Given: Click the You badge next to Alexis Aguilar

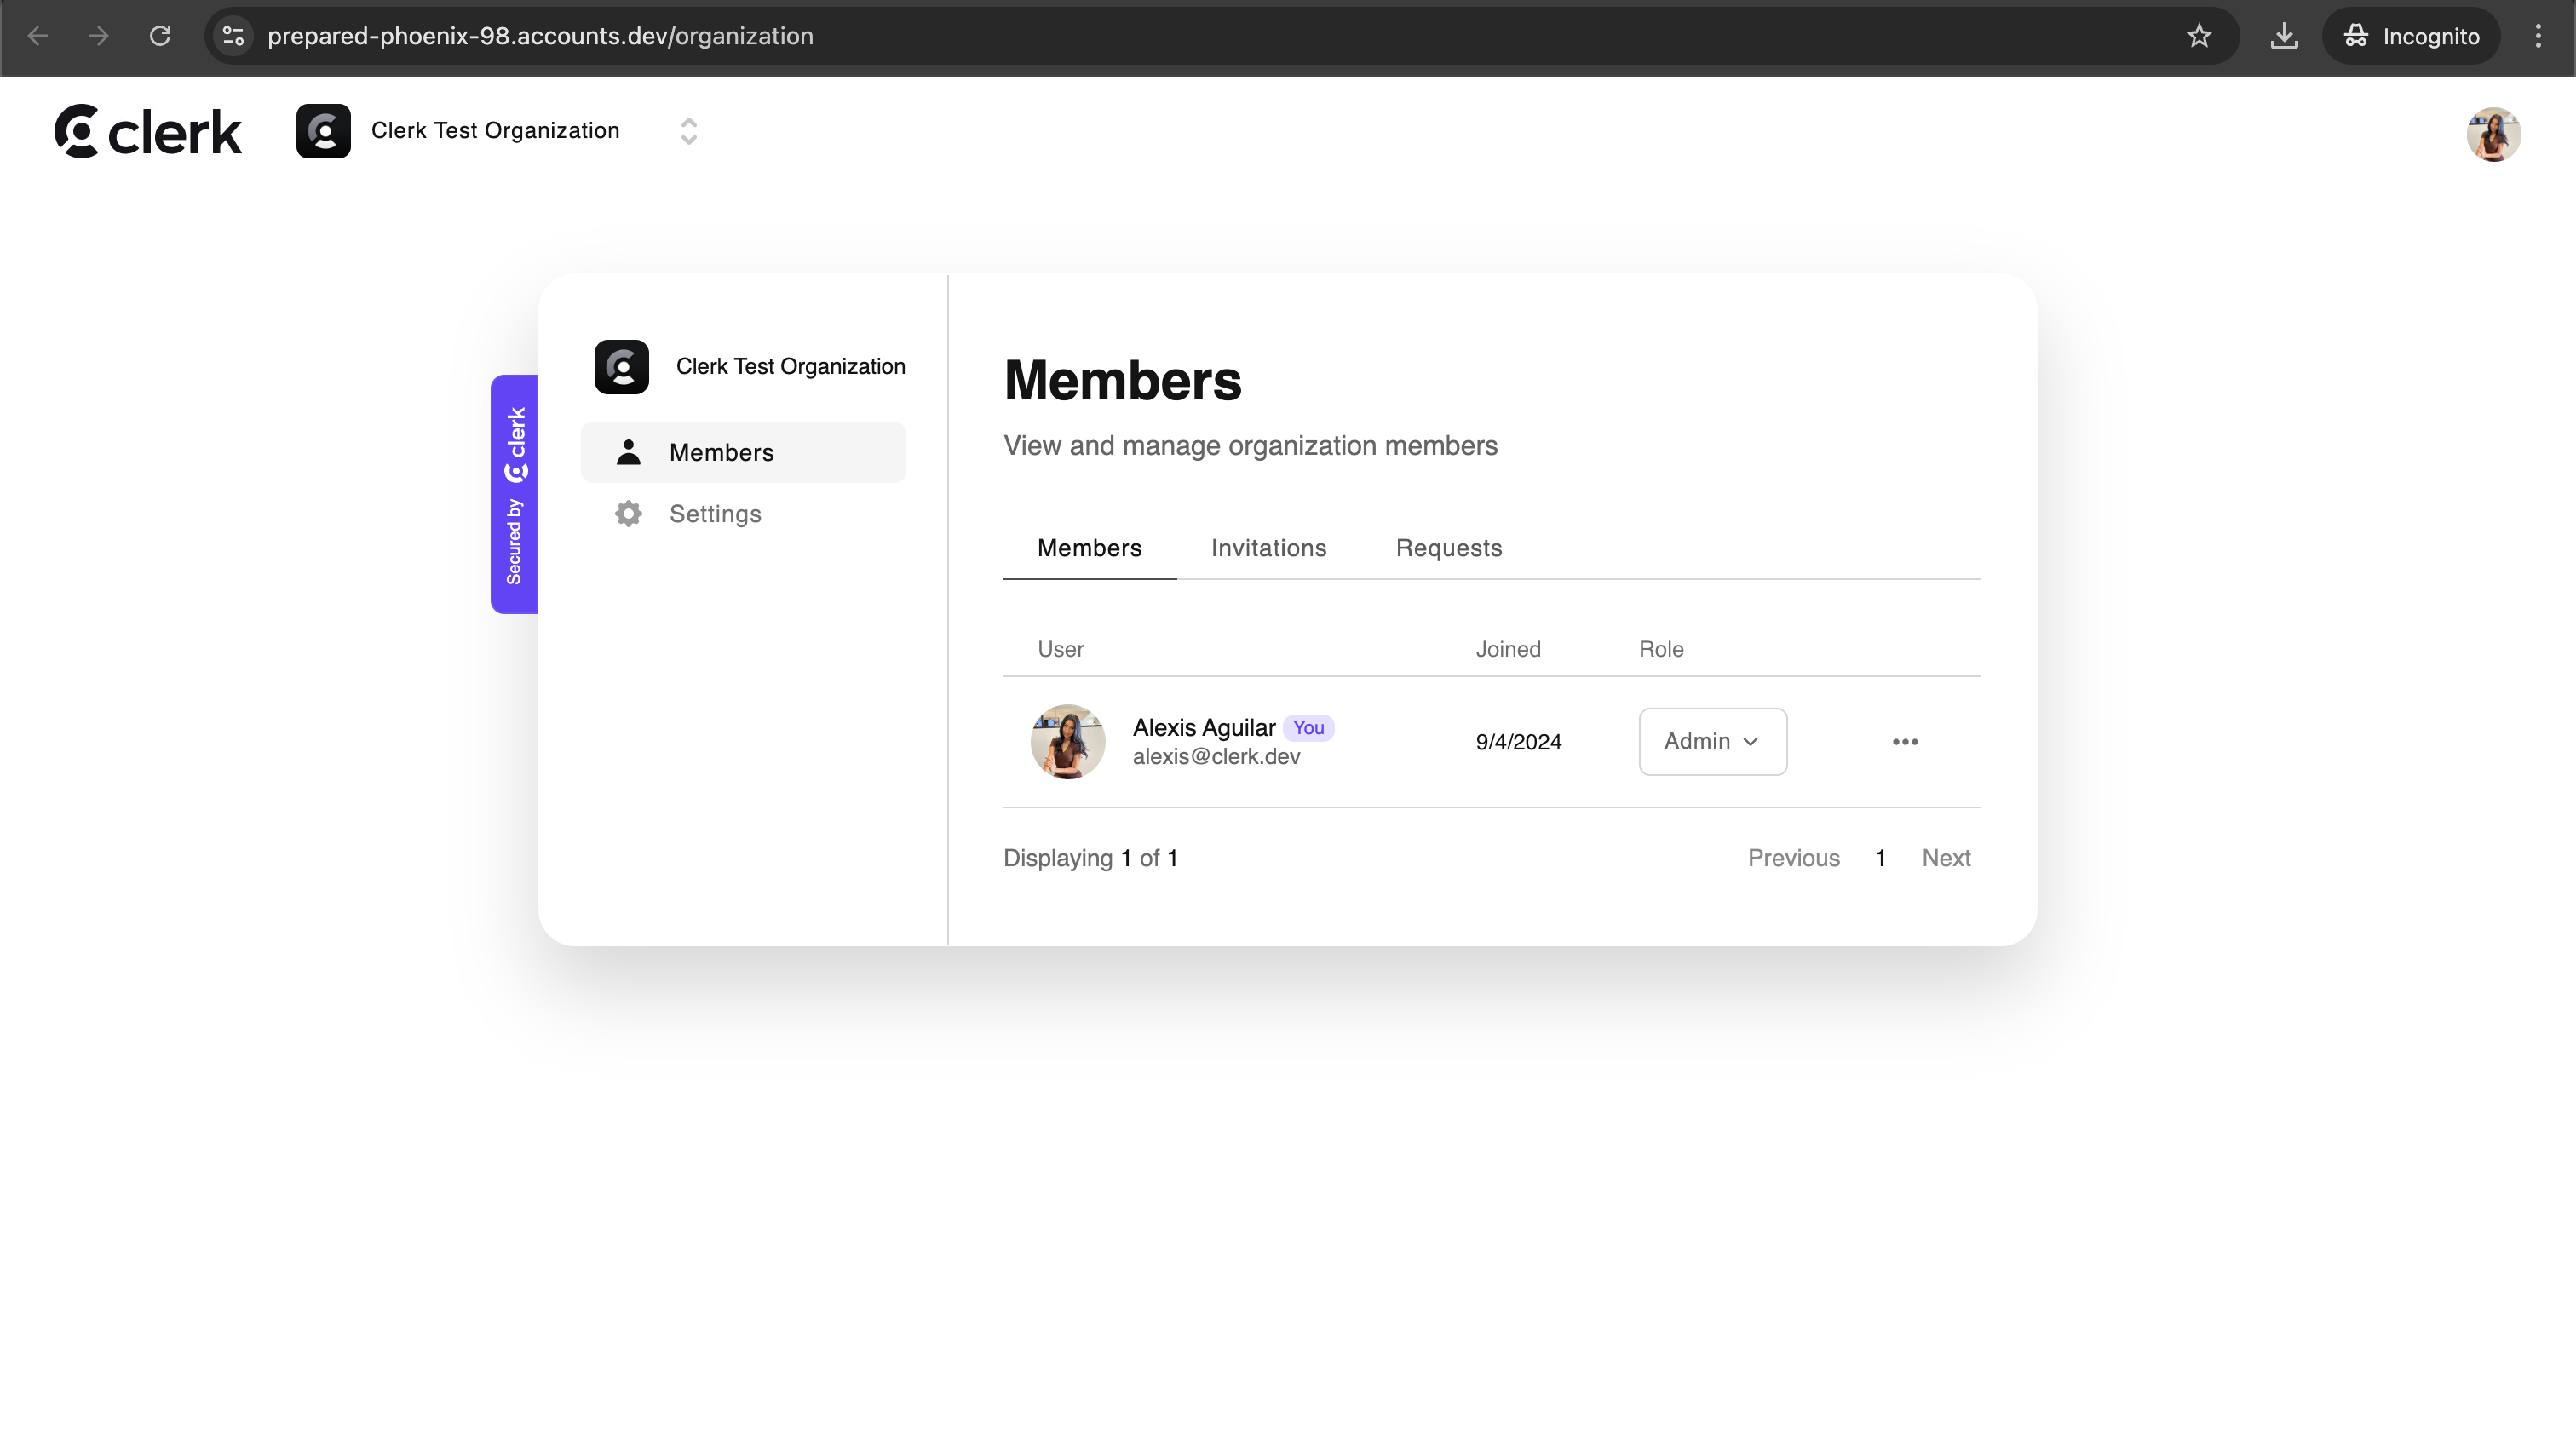Looking at the screenshot, I should 1308,727.
